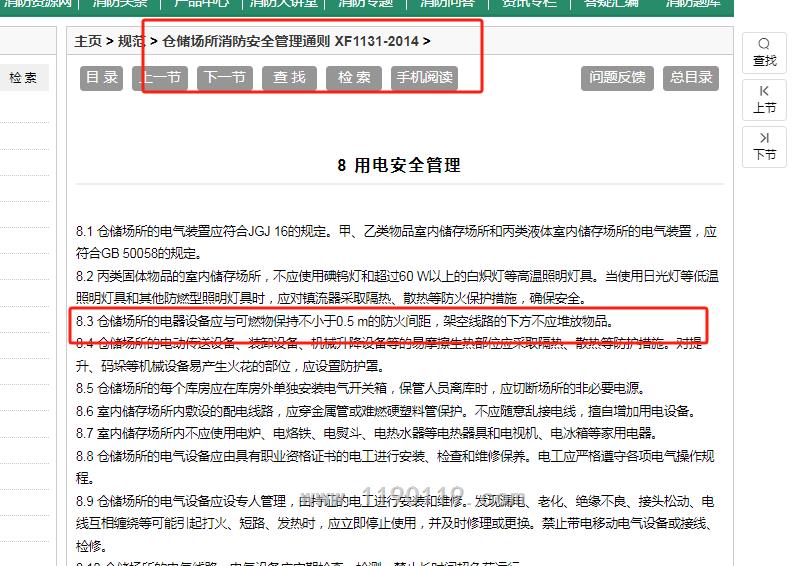
Task: Click 仓储场所消防安全管理通则 XF1131-2014 breadcrumb link
Action: [x=290, y=41]
